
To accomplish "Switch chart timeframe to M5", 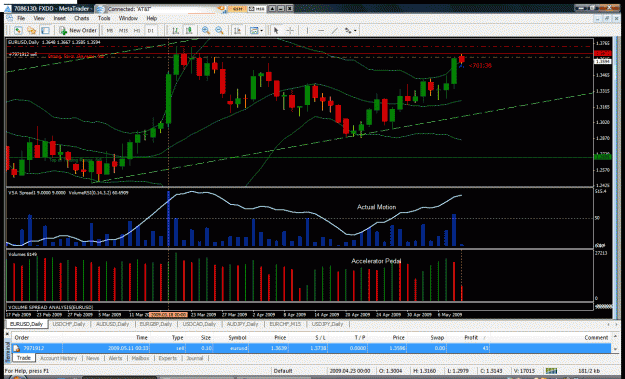I will click(110, 30).
